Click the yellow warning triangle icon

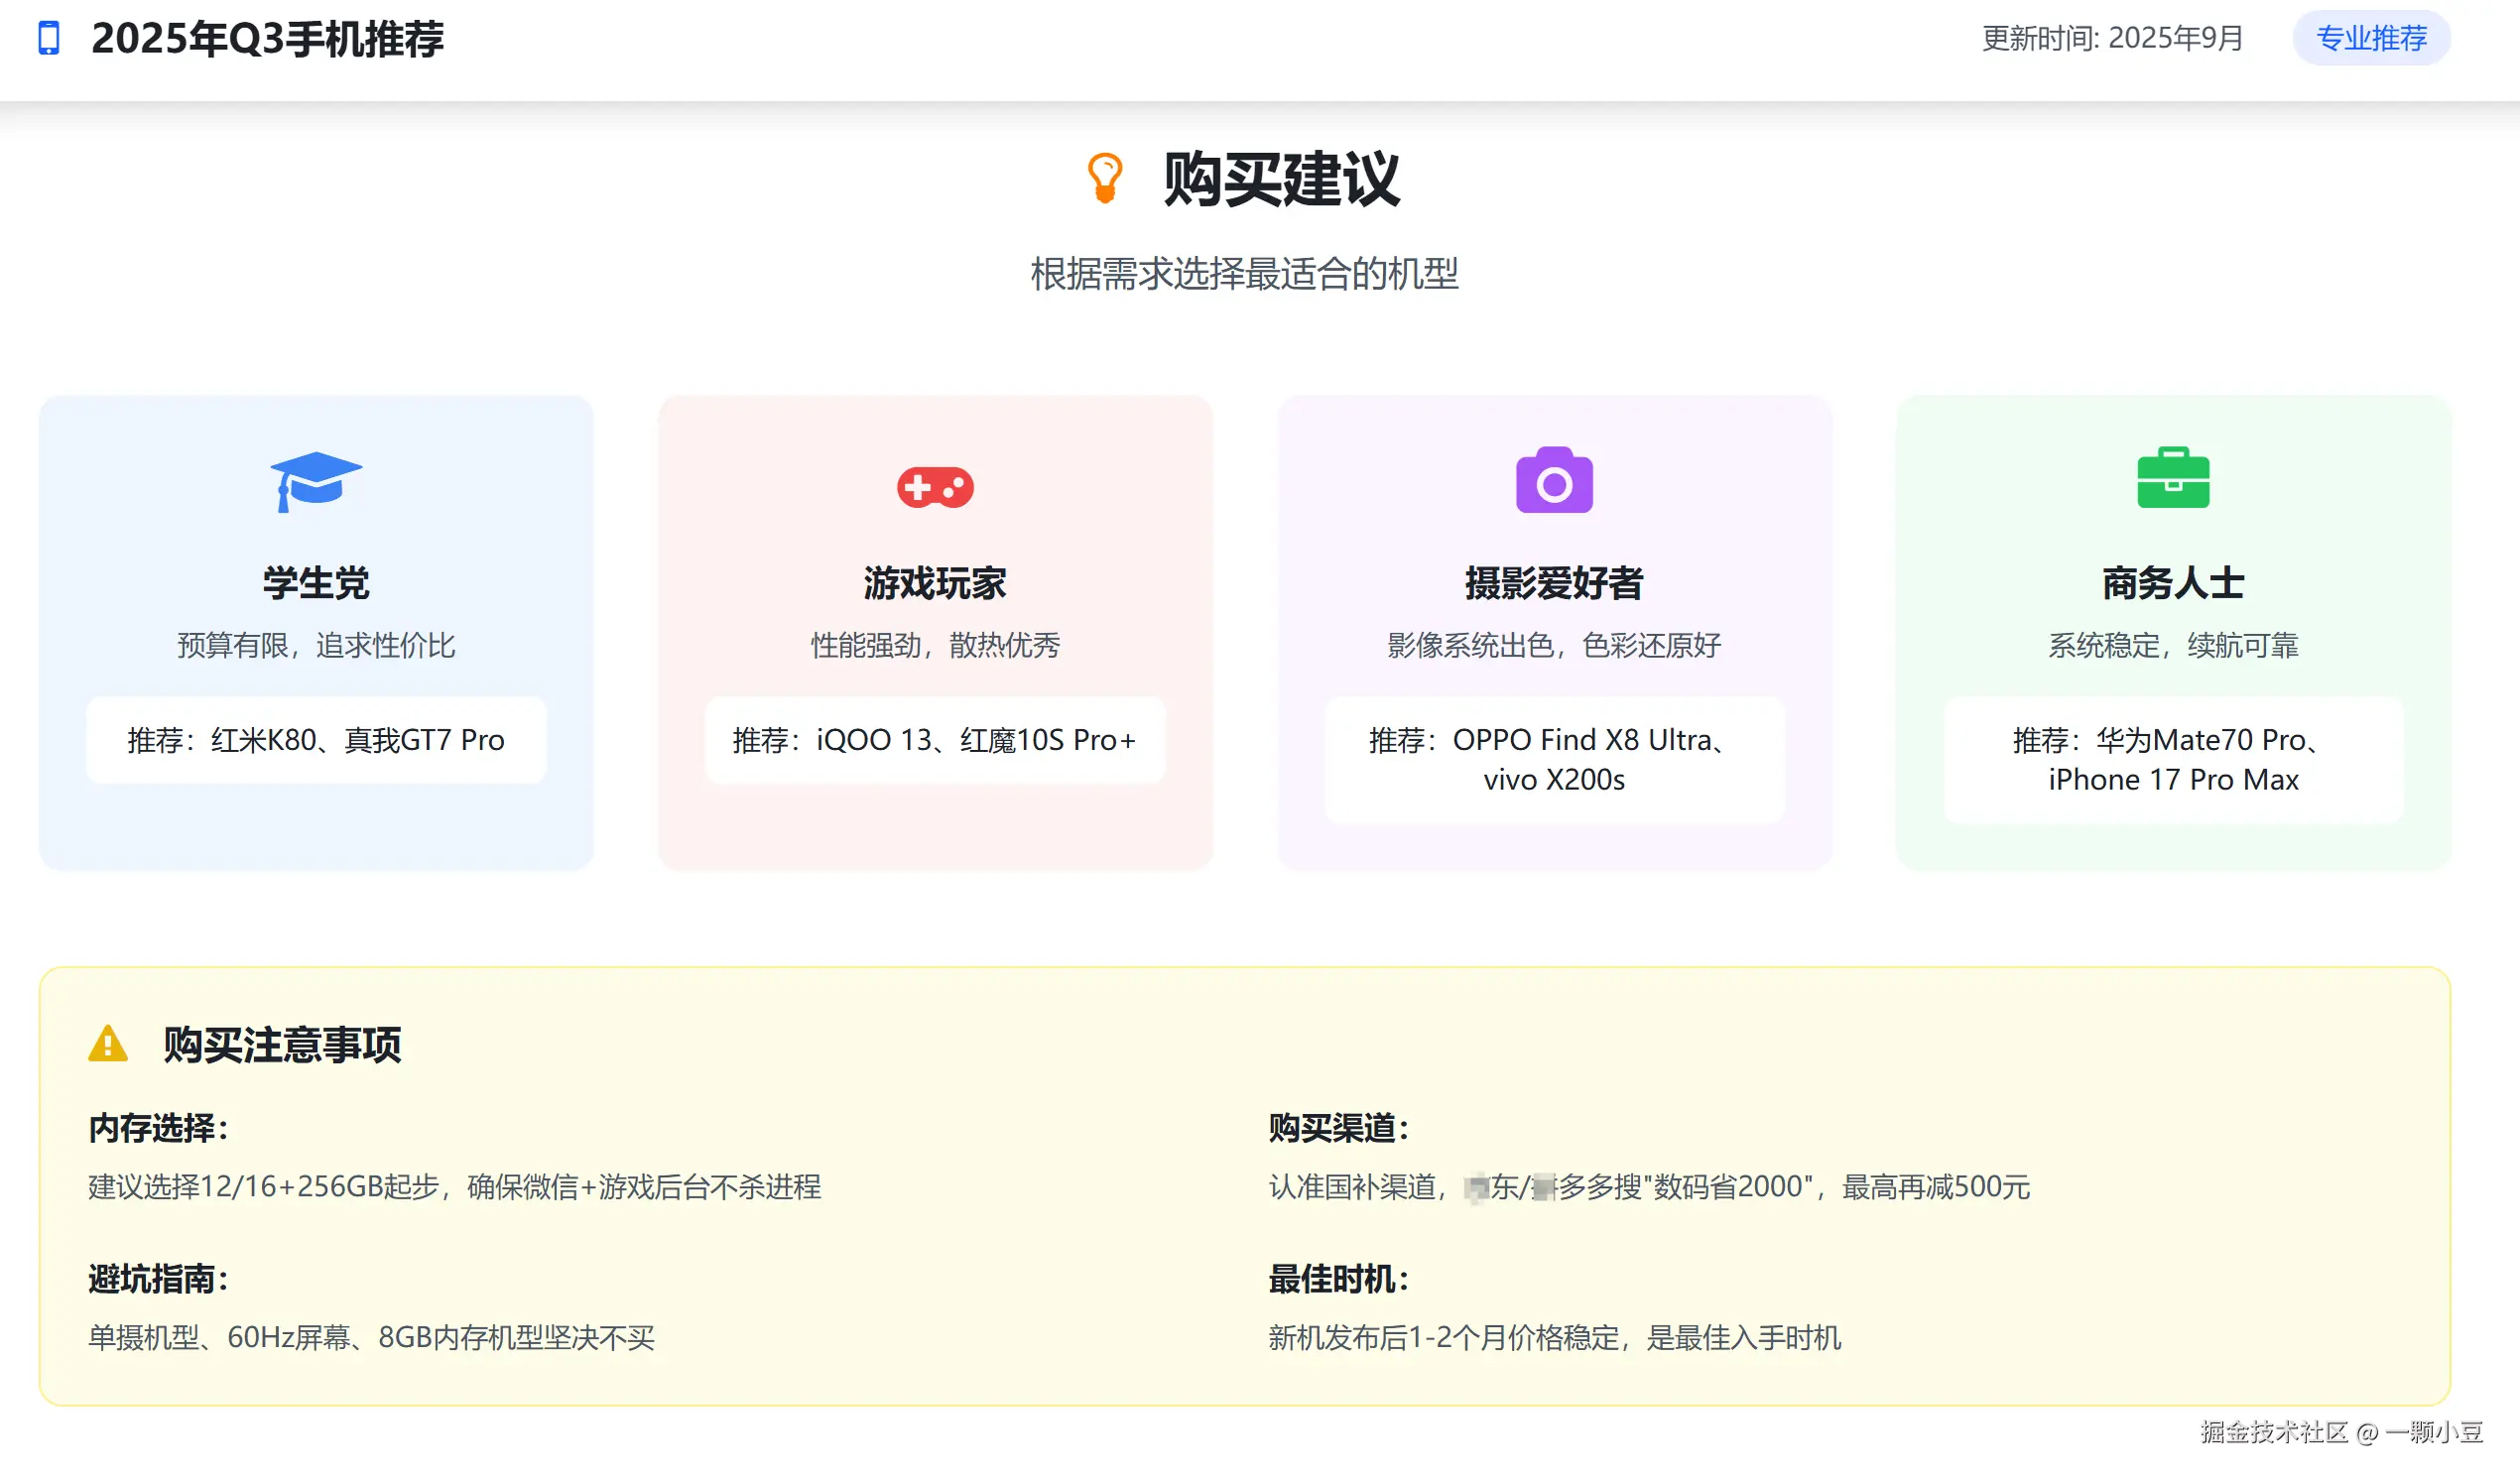click(108, 1043)
